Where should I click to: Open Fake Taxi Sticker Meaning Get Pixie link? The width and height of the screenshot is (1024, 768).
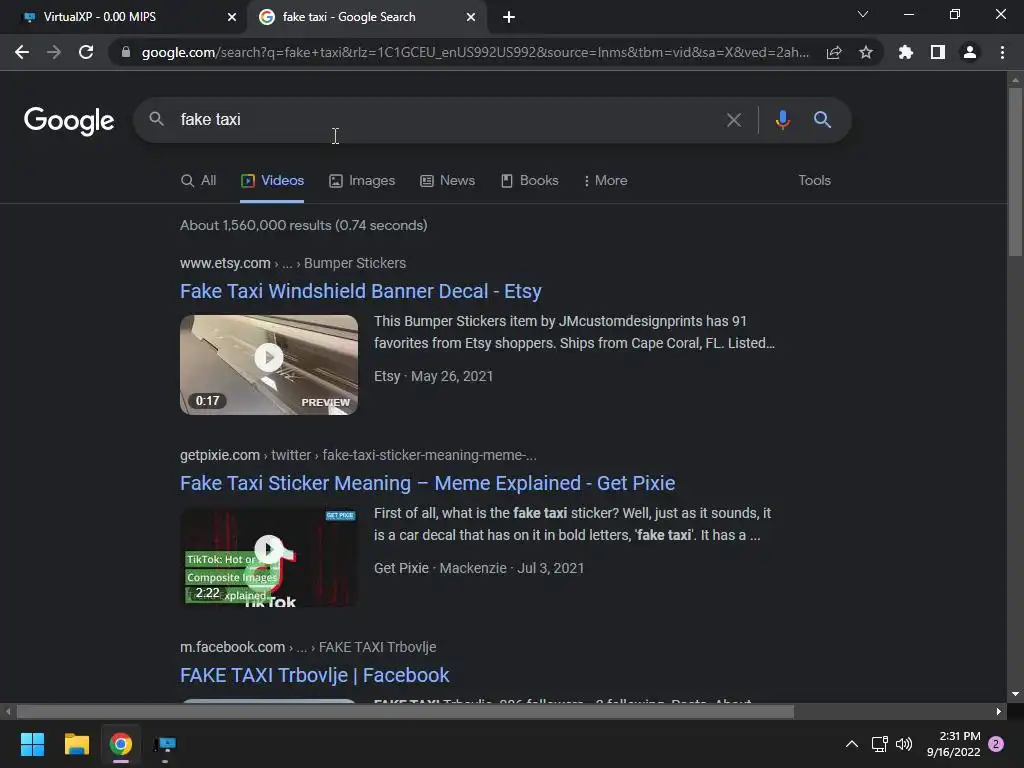tap(428, 483)
